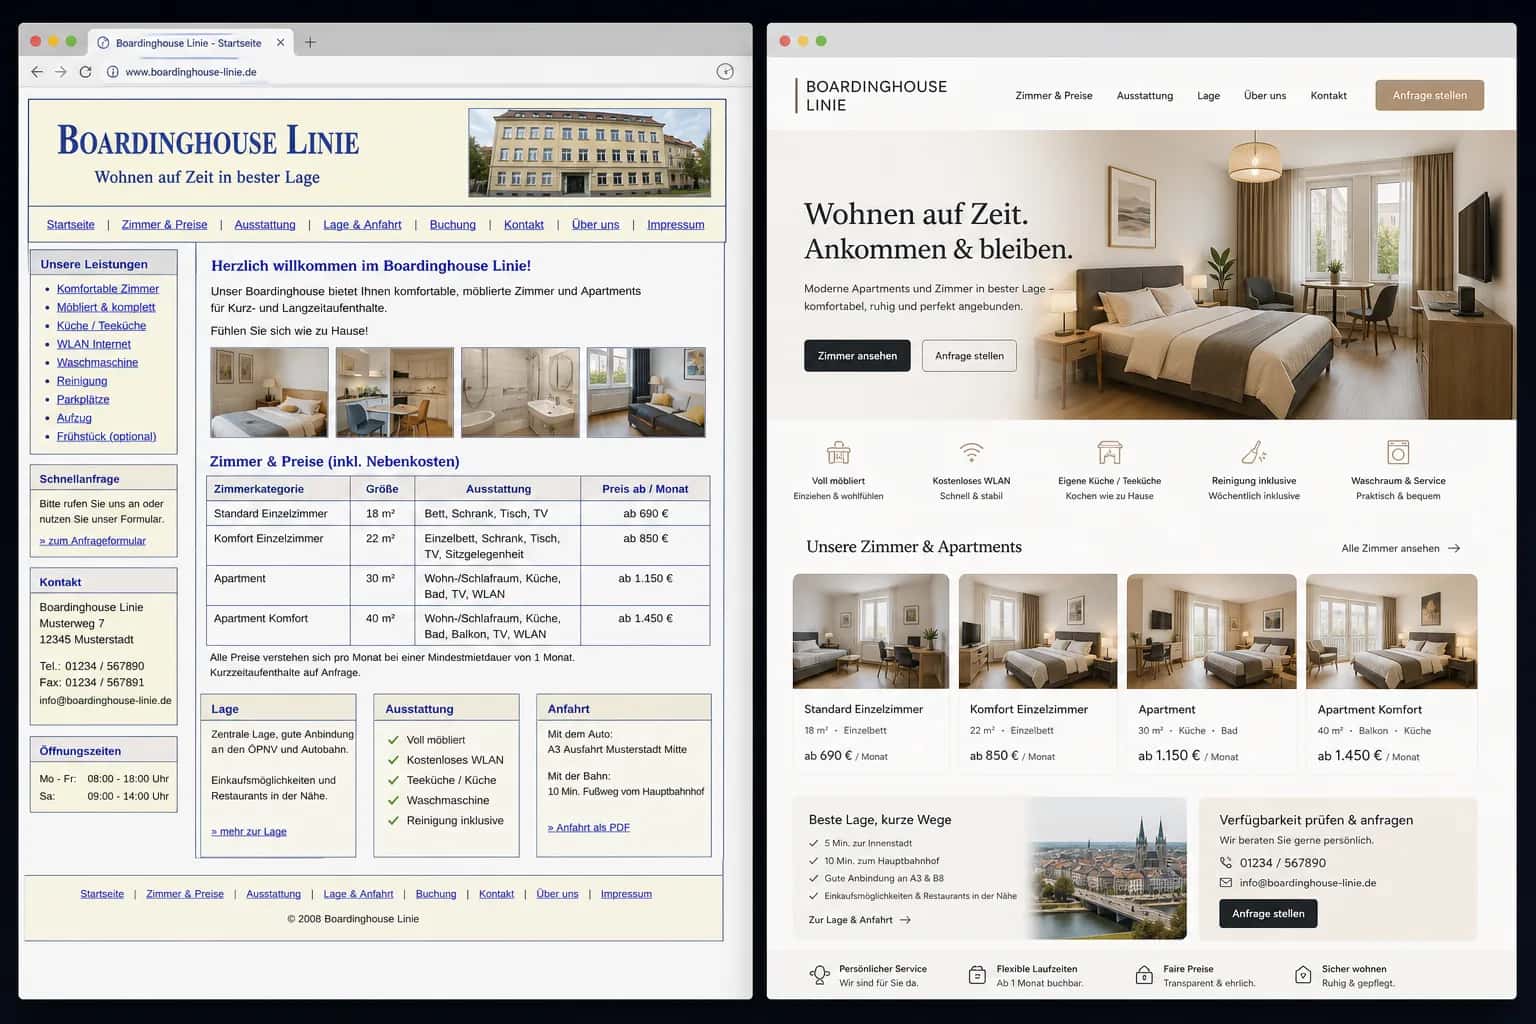Open the Standard Einzelzimmer room card
The height and width of the screenshot is (1024, 1536).
pyautogui.click(x=871, y=673)
